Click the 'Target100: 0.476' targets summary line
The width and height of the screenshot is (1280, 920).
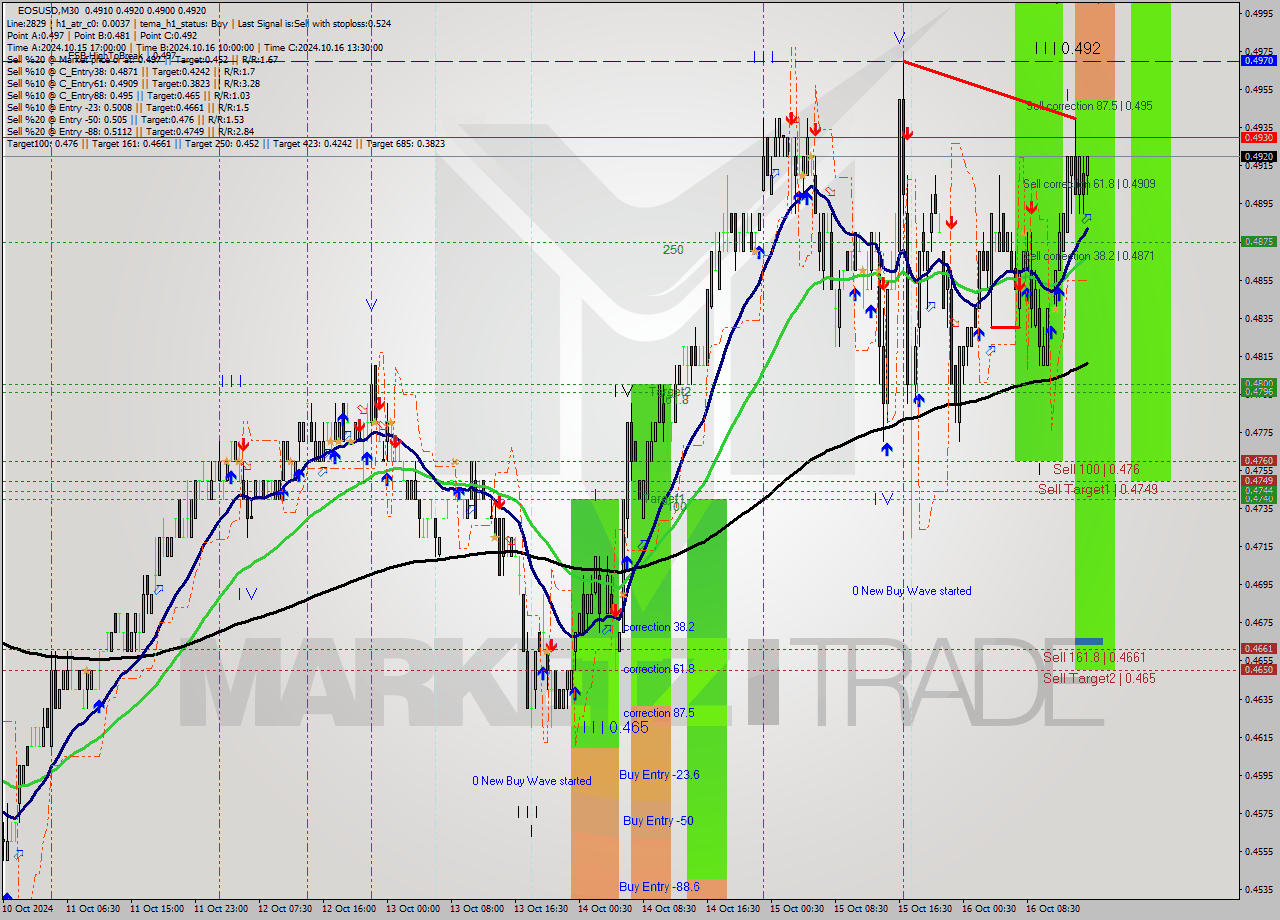[x=226, y=143]
